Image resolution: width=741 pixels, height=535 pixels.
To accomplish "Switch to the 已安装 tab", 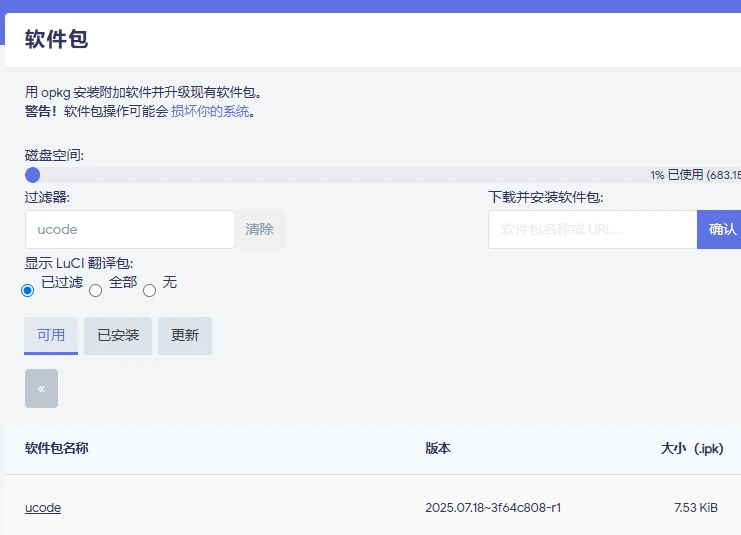I will pyautogui.click(x=118, y=336).
